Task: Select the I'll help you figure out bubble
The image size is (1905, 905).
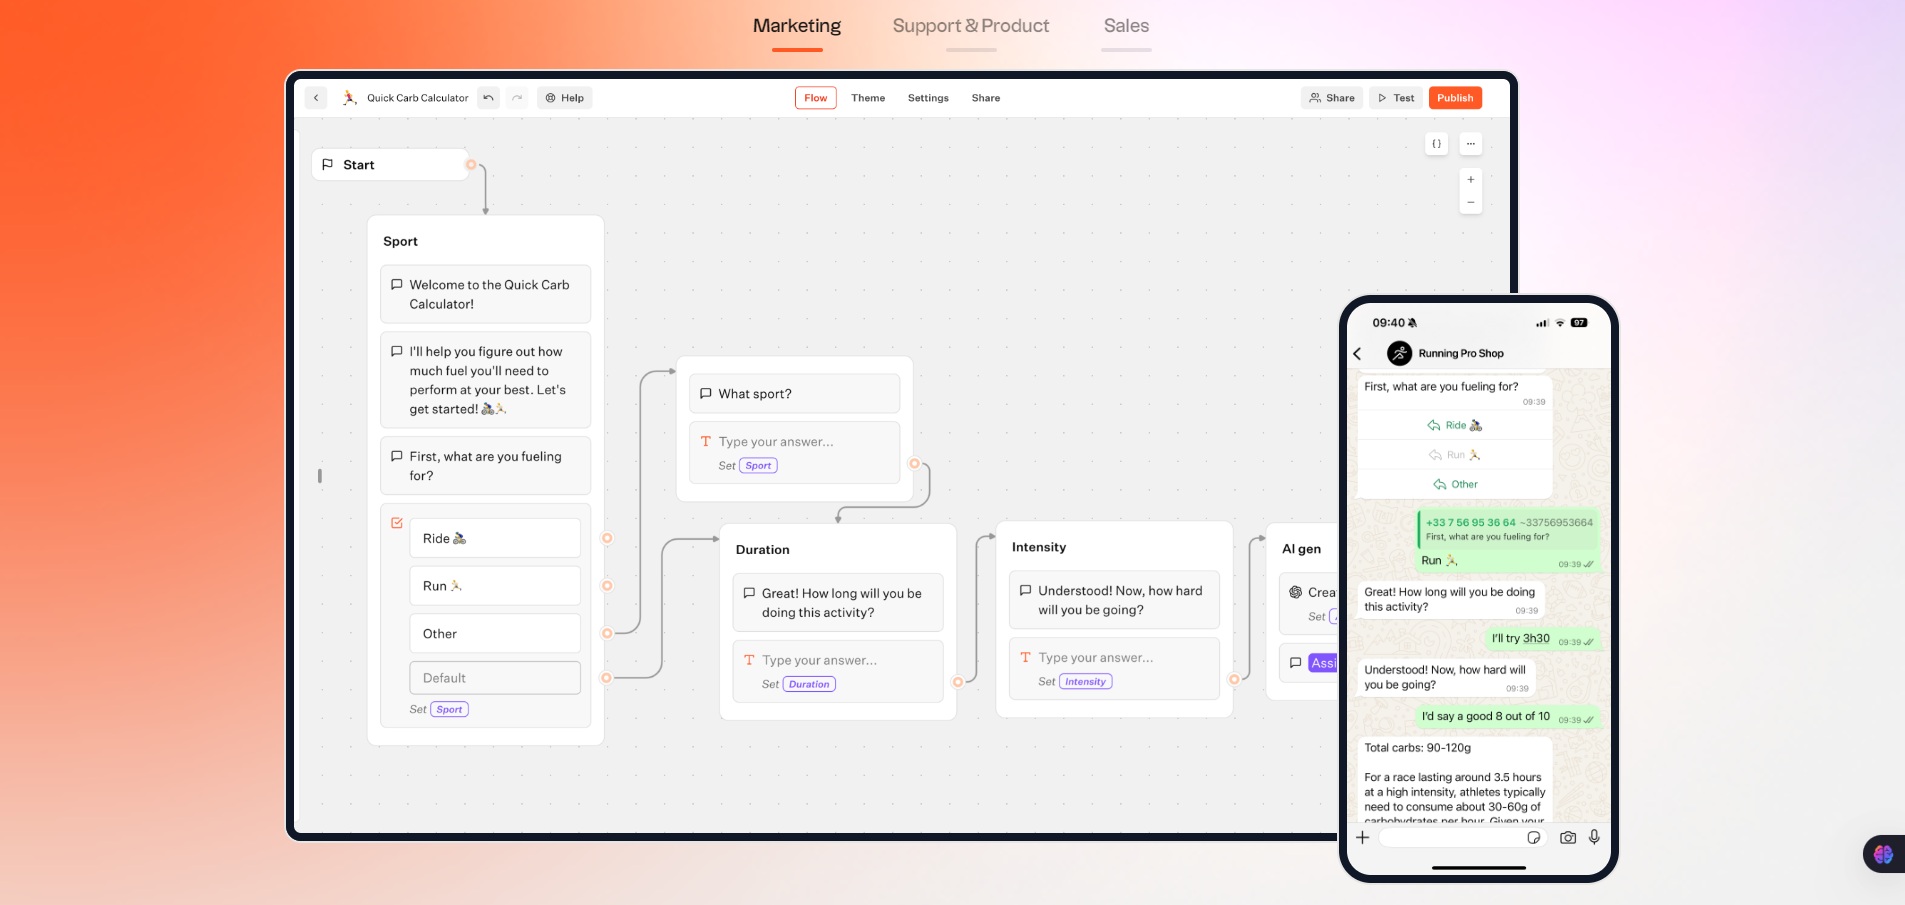Action: (x=485, y=380)
